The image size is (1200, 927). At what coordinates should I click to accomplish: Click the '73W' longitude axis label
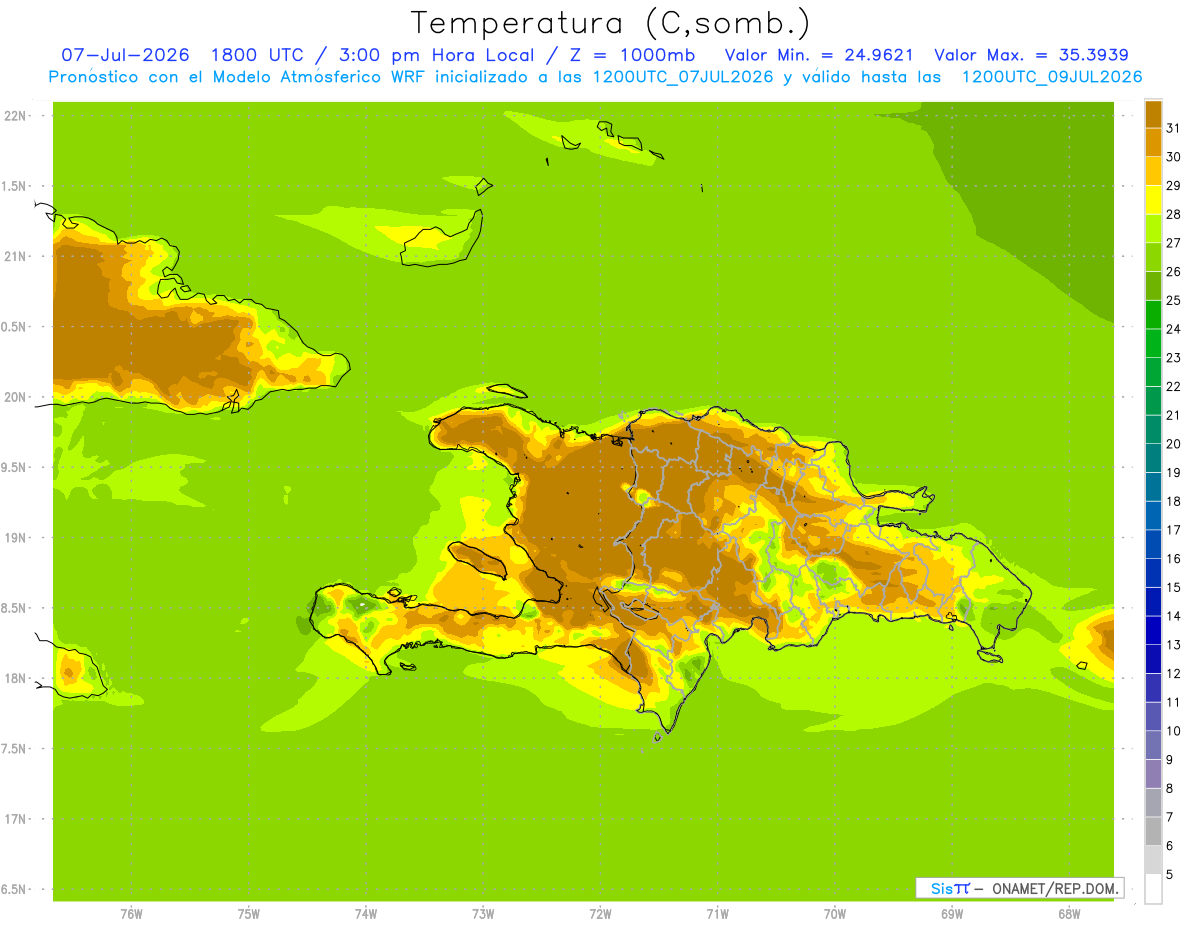pos(483,914)
